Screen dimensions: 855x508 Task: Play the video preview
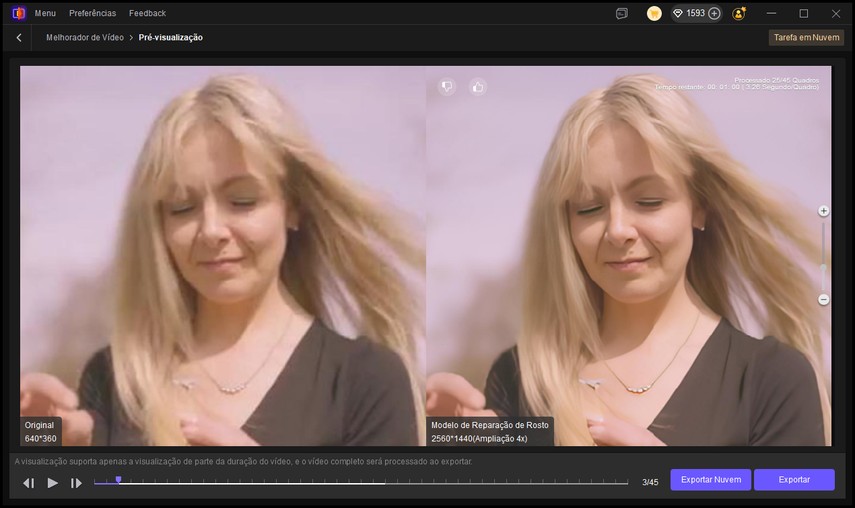(53, 483)
